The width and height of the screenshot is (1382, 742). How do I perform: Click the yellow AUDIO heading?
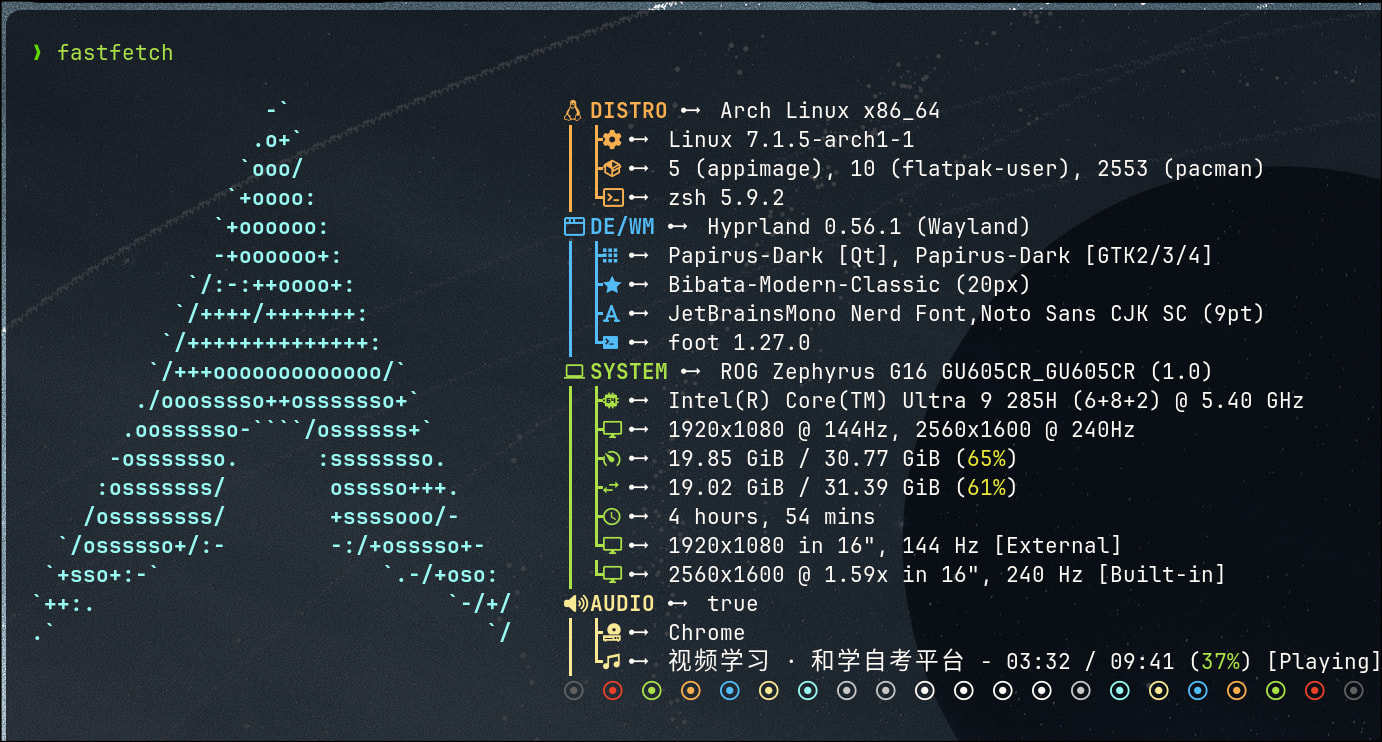coord(622,604)
